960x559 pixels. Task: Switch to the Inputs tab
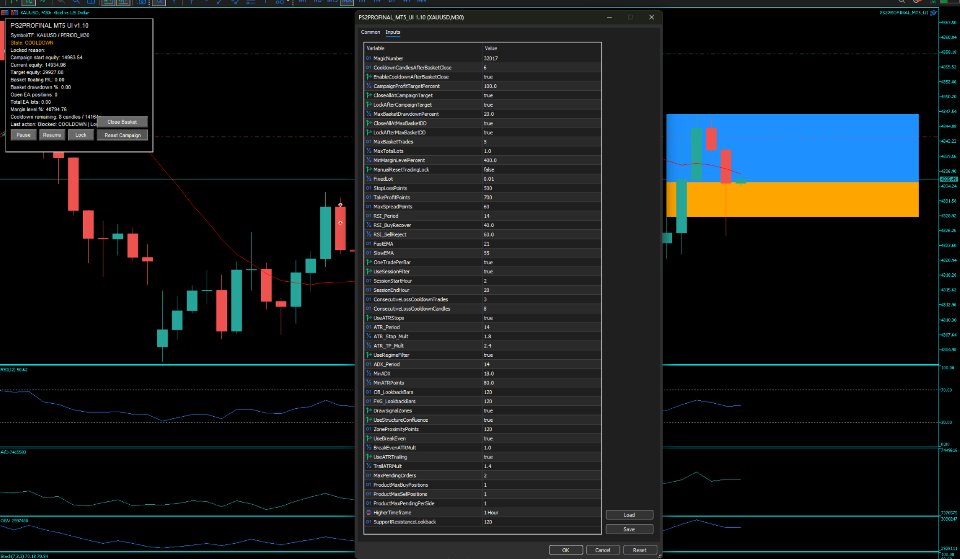click(x=393, y=32)
